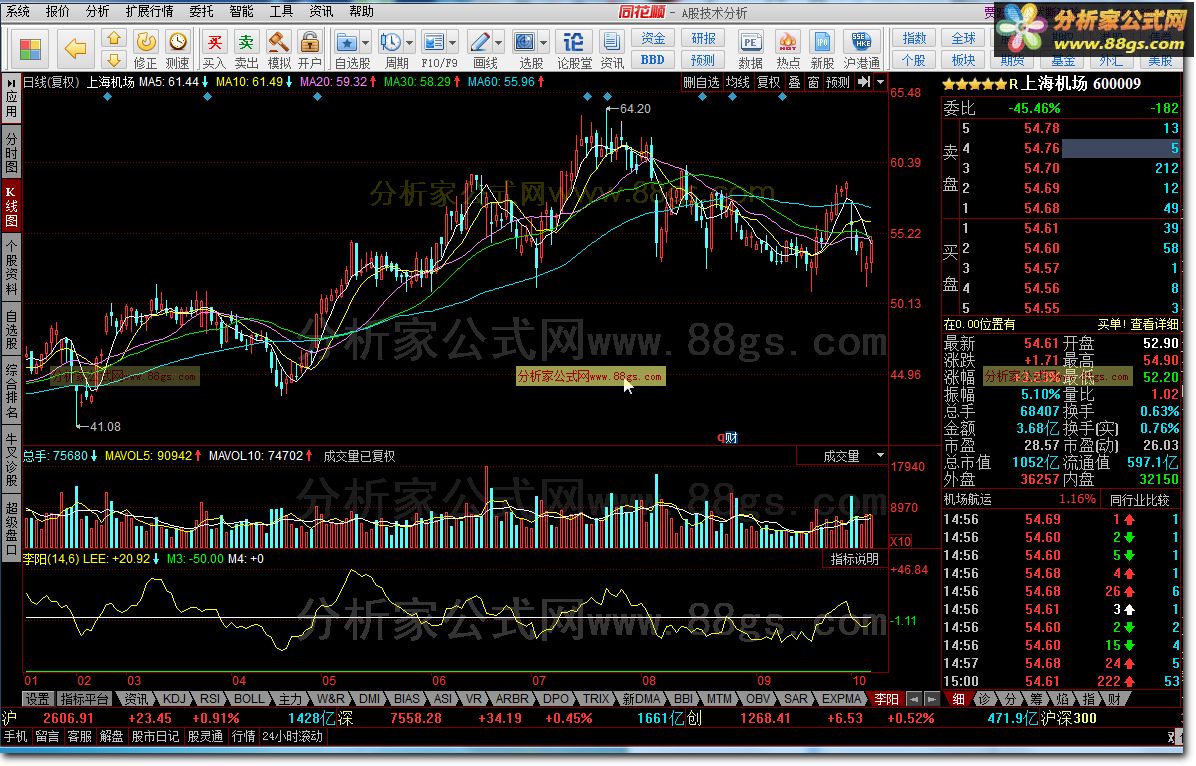Switch to the 筹 chip distribution tab
The image size is (1196, 766).
coord(1036,699)
